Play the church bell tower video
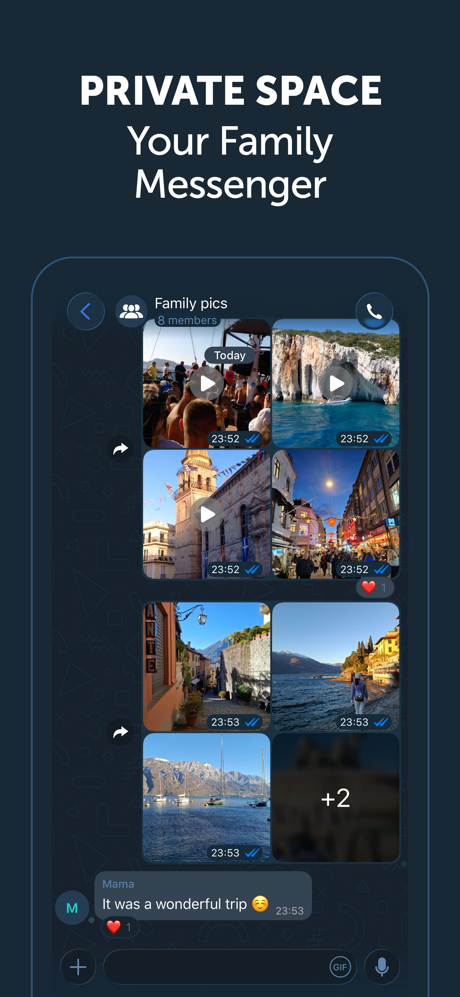 pyautogui.click(x=207, y=514)
